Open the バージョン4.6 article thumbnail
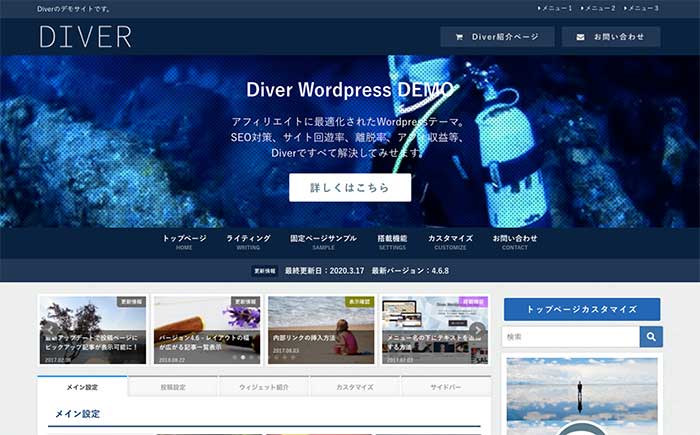The width and height of the screenshot is (700, 435). pos(207,330)
